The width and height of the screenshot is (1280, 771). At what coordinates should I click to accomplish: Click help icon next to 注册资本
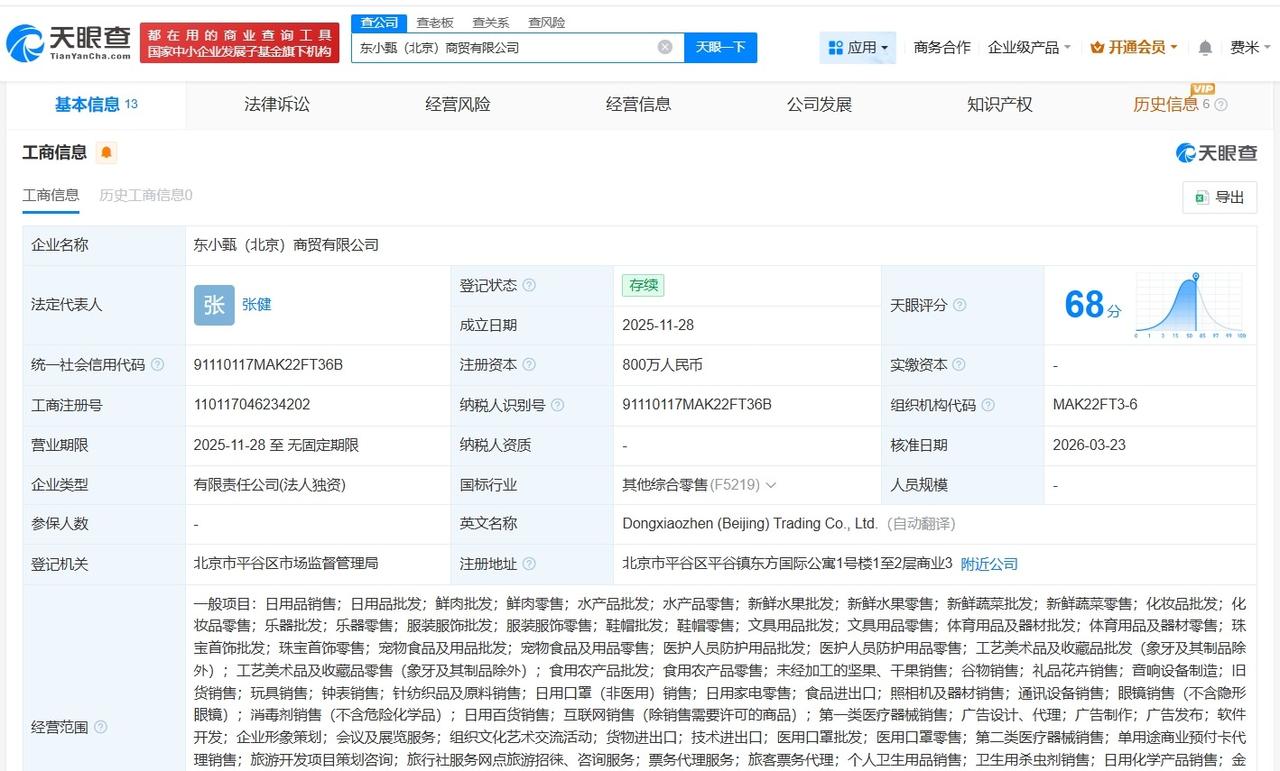coord(529,365)
